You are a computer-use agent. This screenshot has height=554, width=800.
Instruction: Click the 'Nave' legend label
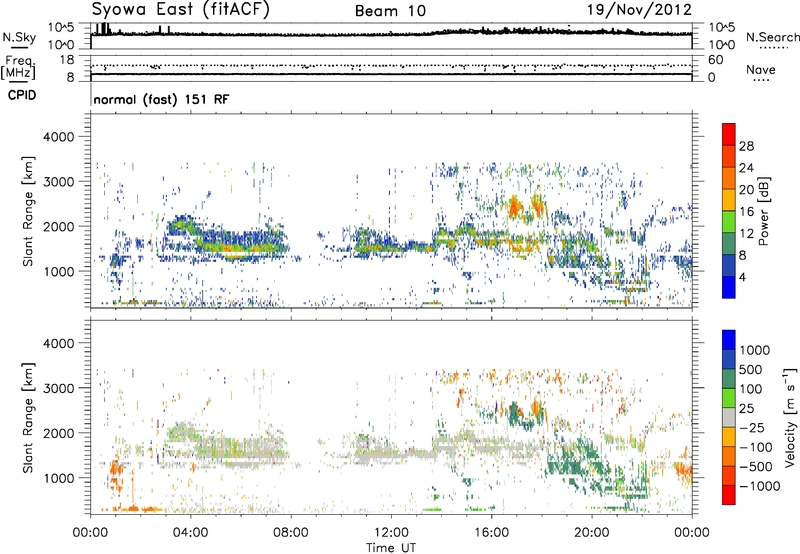[760, 70]
